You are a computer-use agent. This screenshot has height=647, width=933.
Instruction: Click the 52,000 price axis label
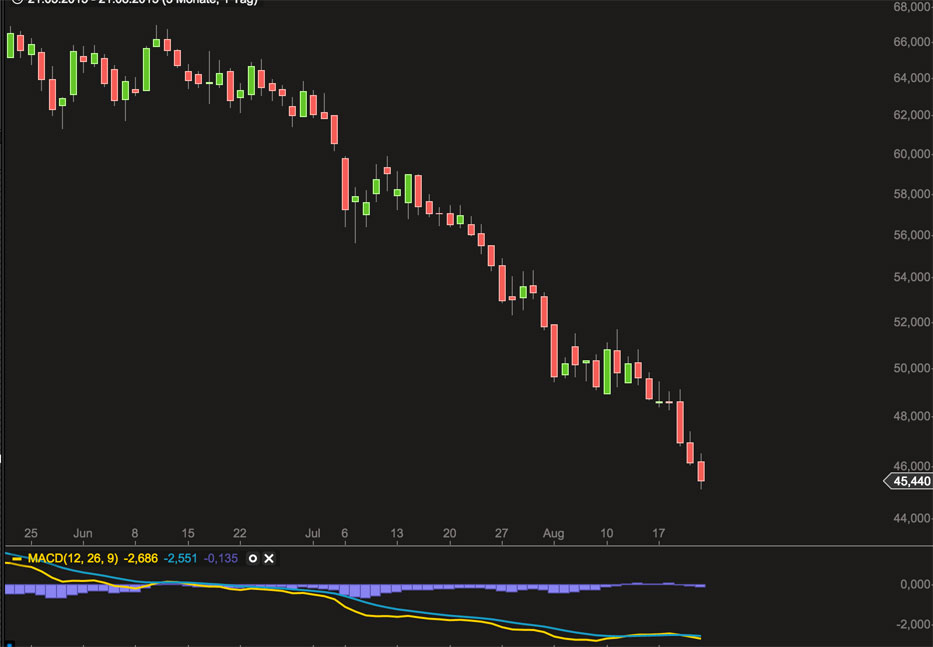pyautogui.click(x=912, y=321)
